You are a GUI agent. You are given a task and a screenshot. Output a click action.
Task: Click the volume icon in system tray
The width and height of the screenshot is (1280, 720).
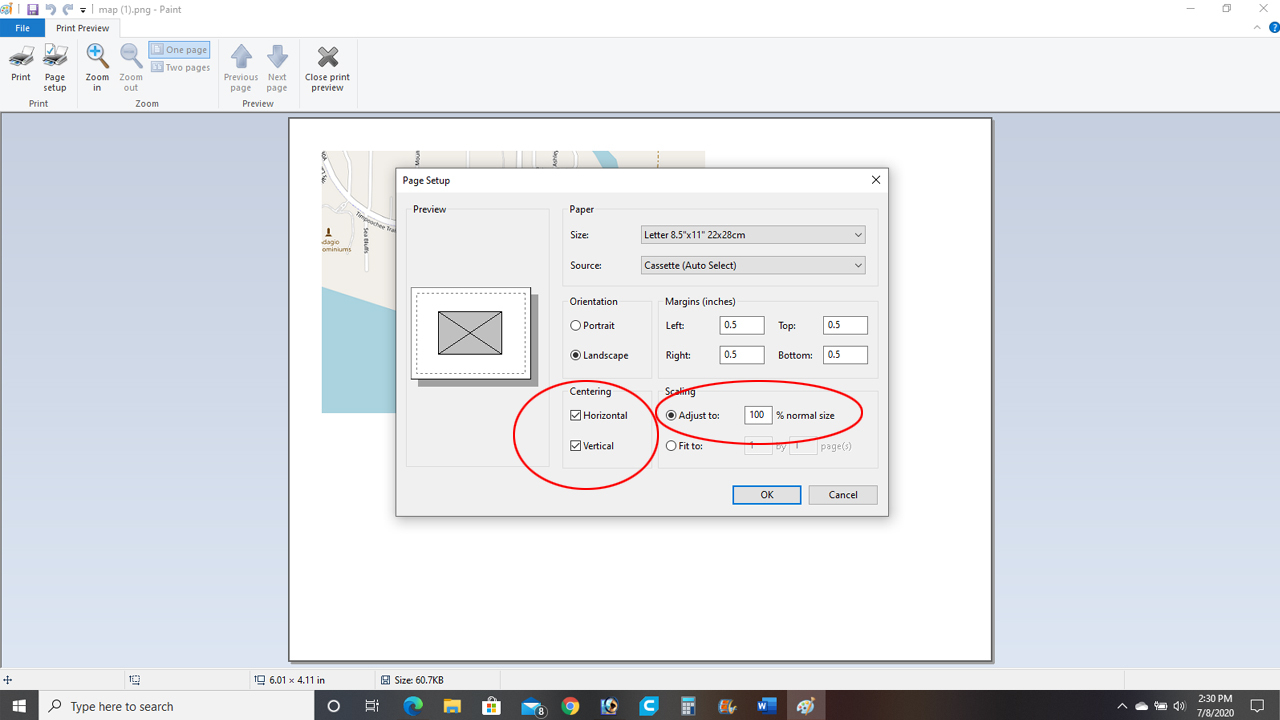click(x=1180, y=706)
